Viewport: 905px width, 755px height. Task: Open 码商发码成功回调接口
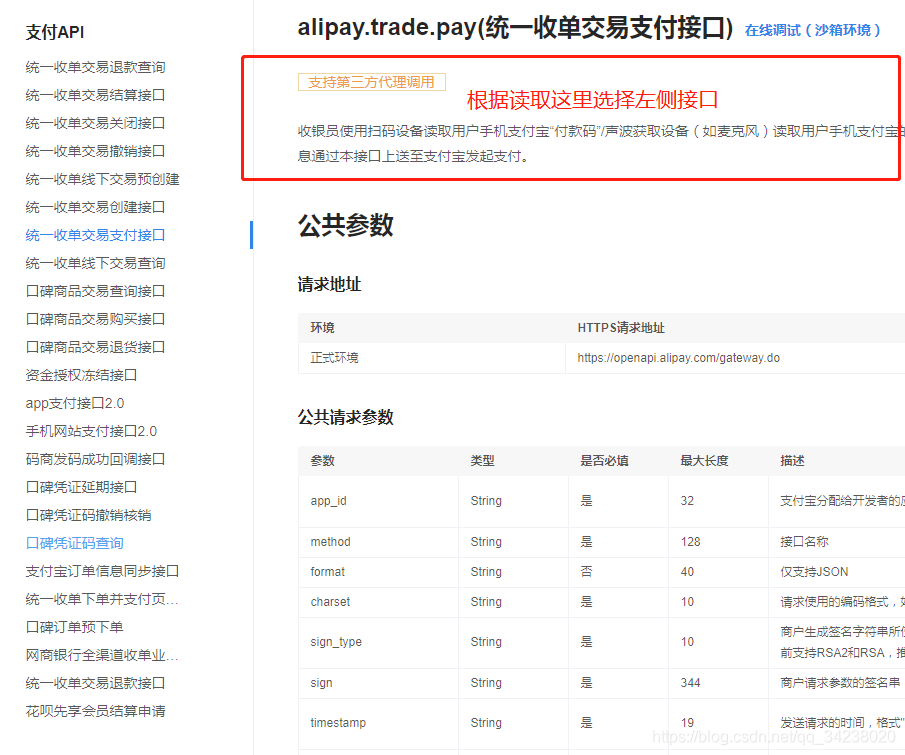coord(95,459)
